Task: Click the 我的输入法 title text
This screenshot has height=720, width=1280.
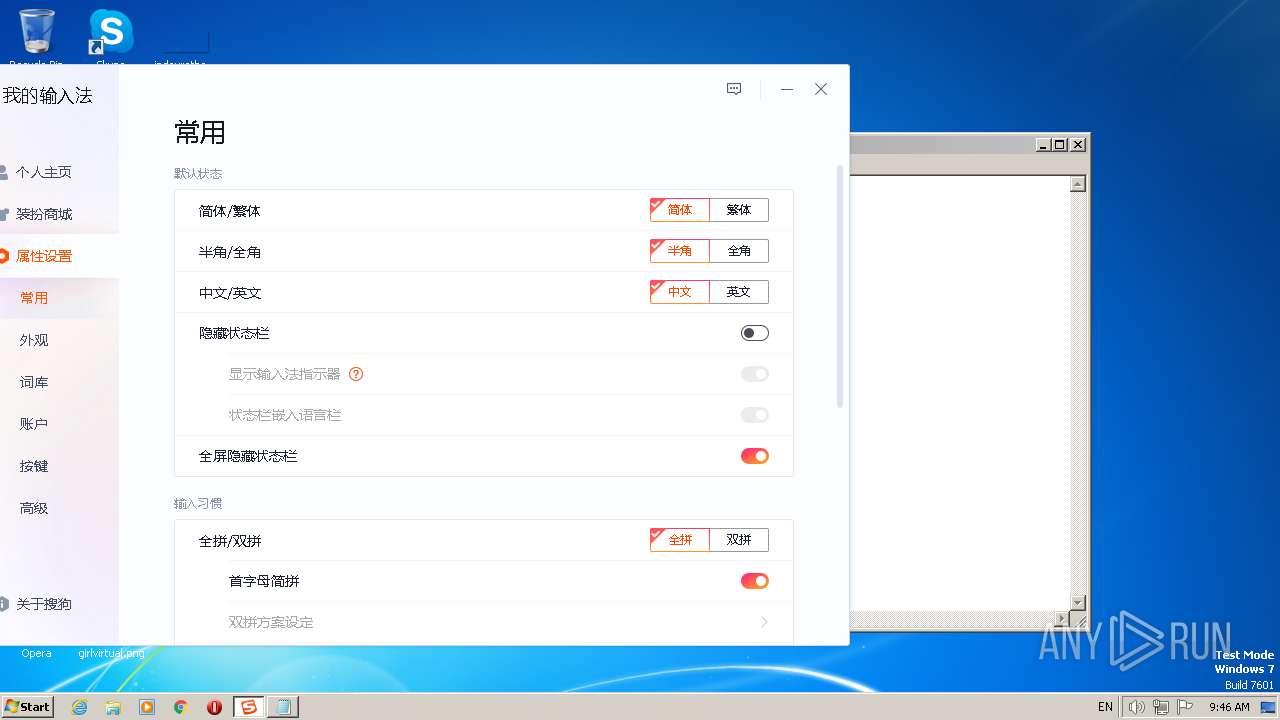Action: click(47, 96)
